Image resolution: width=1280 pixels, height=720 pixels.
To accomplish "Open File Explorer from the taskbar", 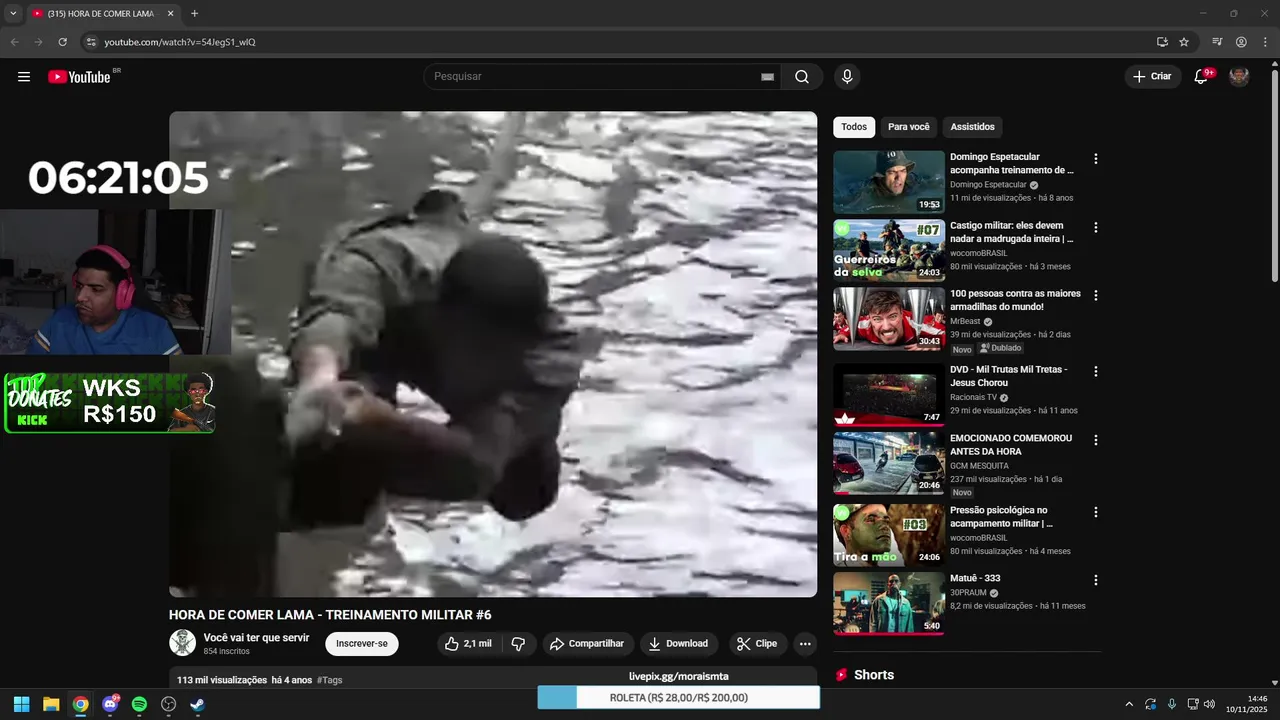I will pos(51,704).
